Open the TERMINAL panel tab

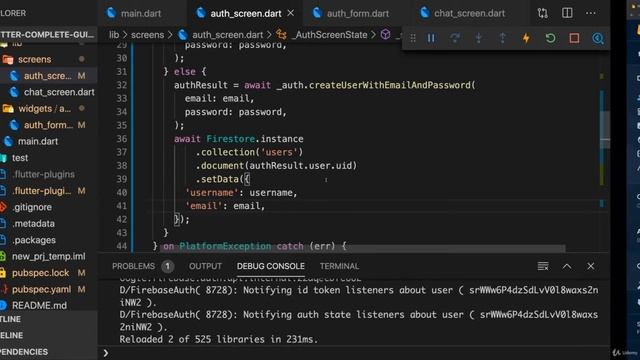click(339, 266)
